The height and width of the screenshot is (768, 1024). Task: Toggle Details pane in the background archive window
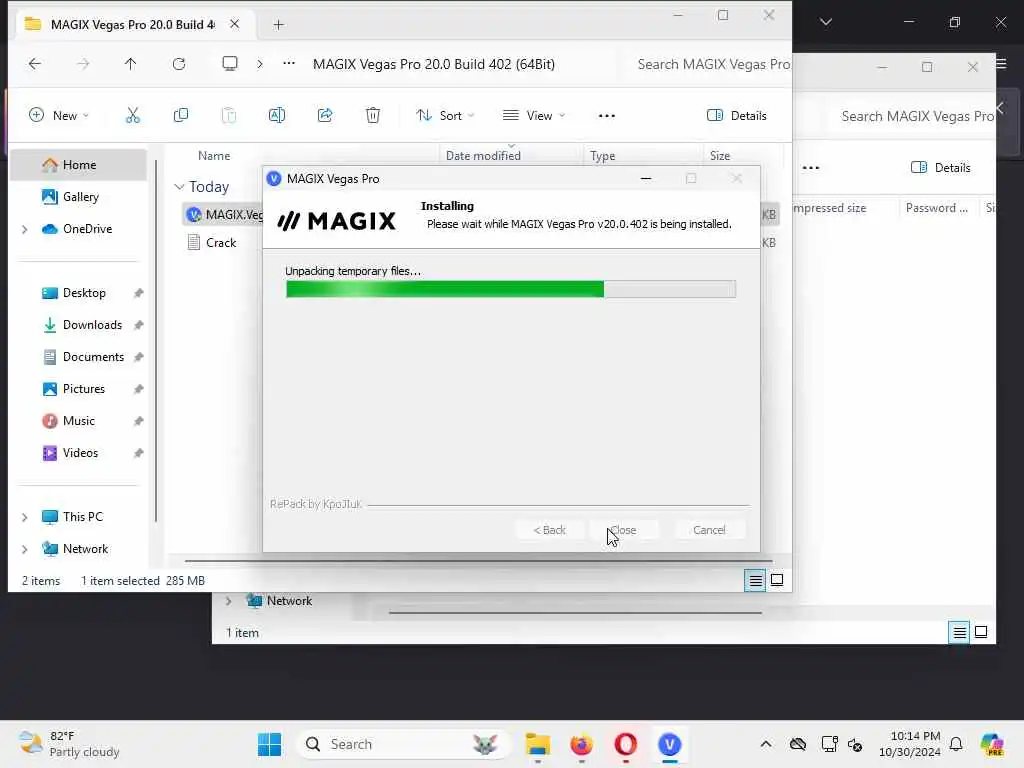[940, 168]
